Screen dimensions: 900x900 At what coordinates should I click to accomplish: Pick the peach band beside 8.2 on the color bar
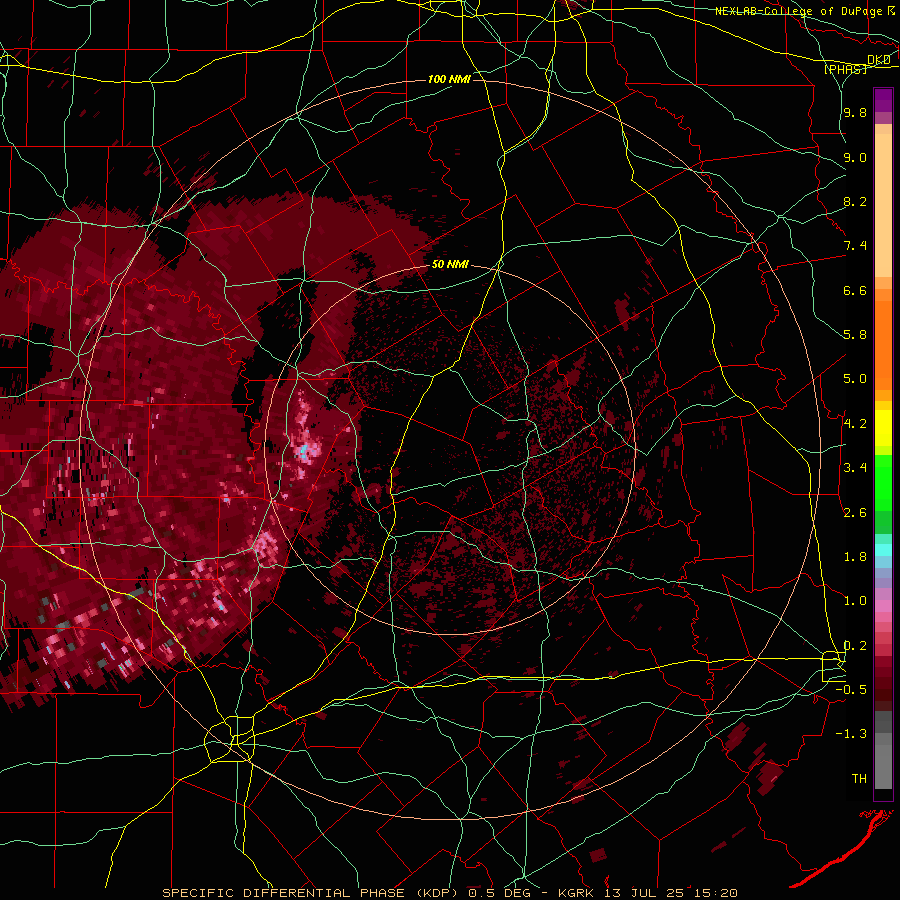click(x=883, y=205)
